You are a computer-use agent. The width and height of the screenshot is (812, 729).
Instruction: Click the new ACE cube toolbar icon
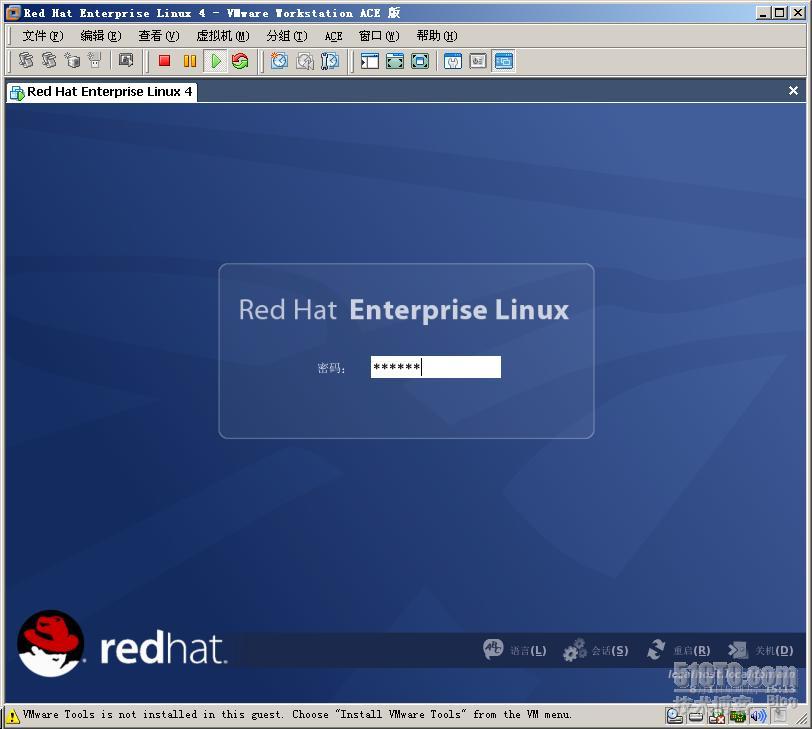coord(72,61)
